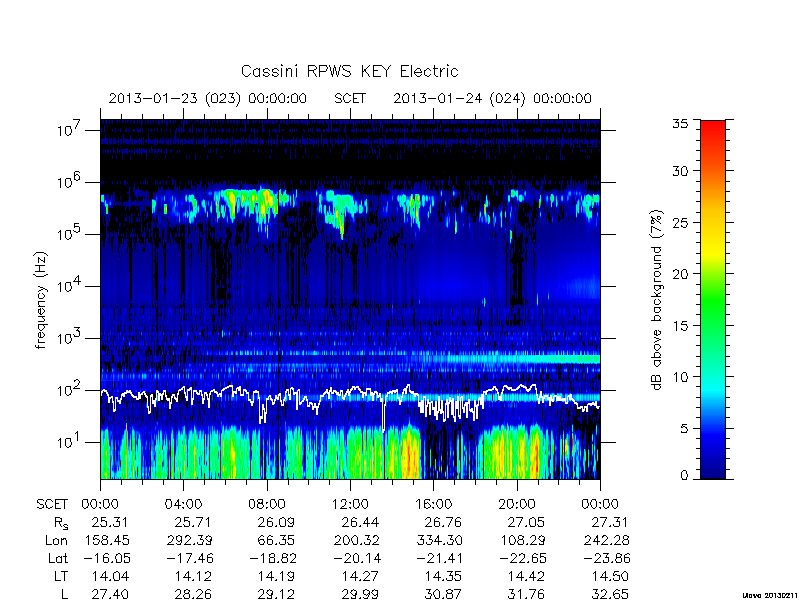Click L-shell value '29.99'
This screenshot has height=600, width=800.
coord(360,594)
